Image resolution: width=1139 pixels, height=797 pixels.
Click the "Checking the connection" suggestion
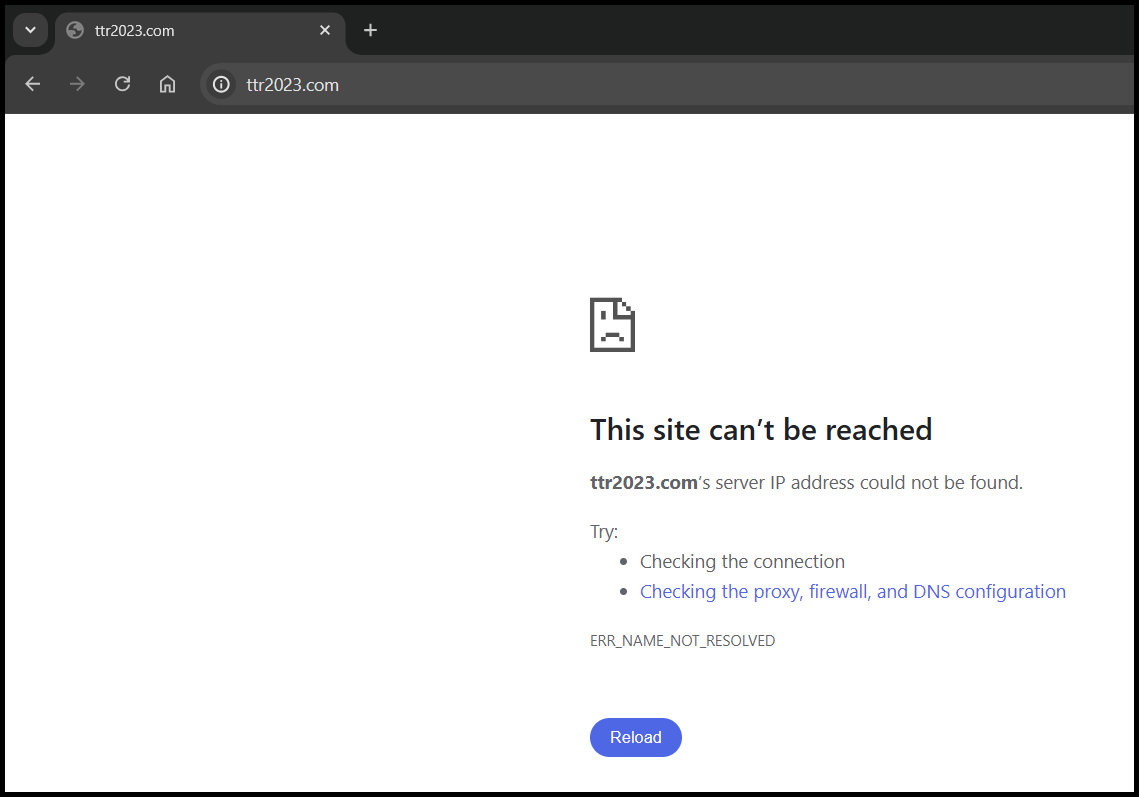[742, 562]
